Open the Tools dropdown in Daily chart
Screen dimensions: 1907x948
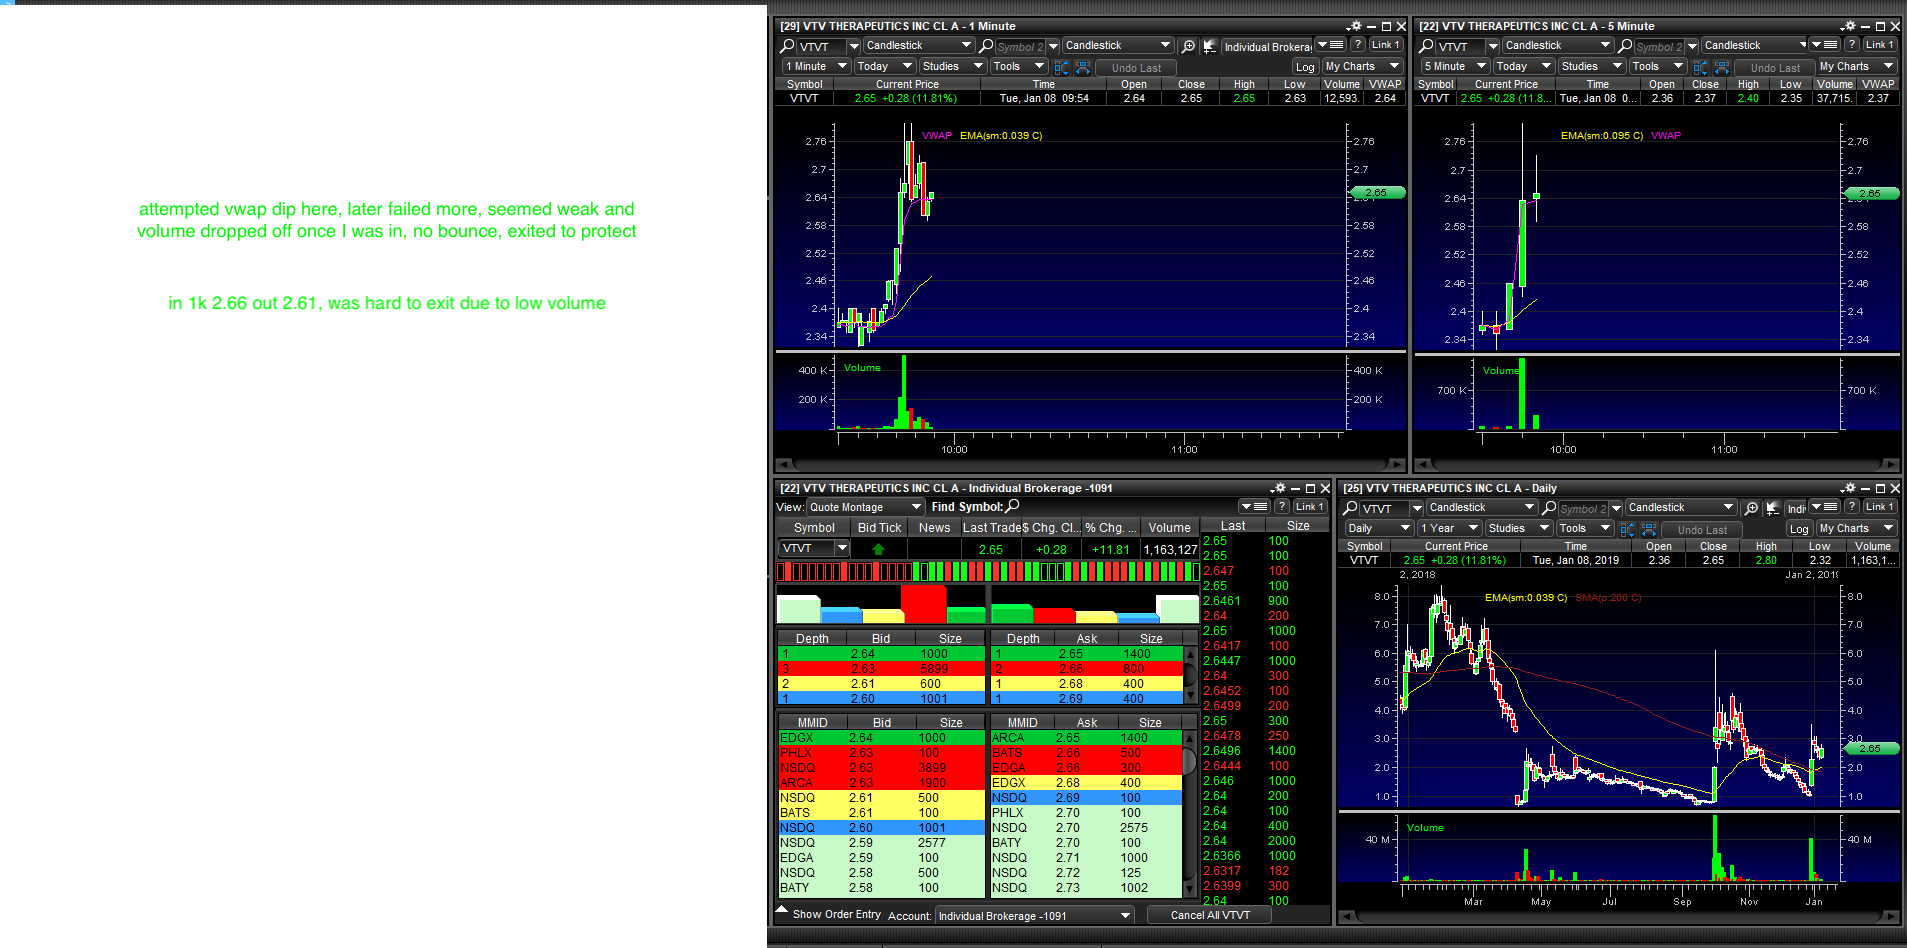[1584, 529]
